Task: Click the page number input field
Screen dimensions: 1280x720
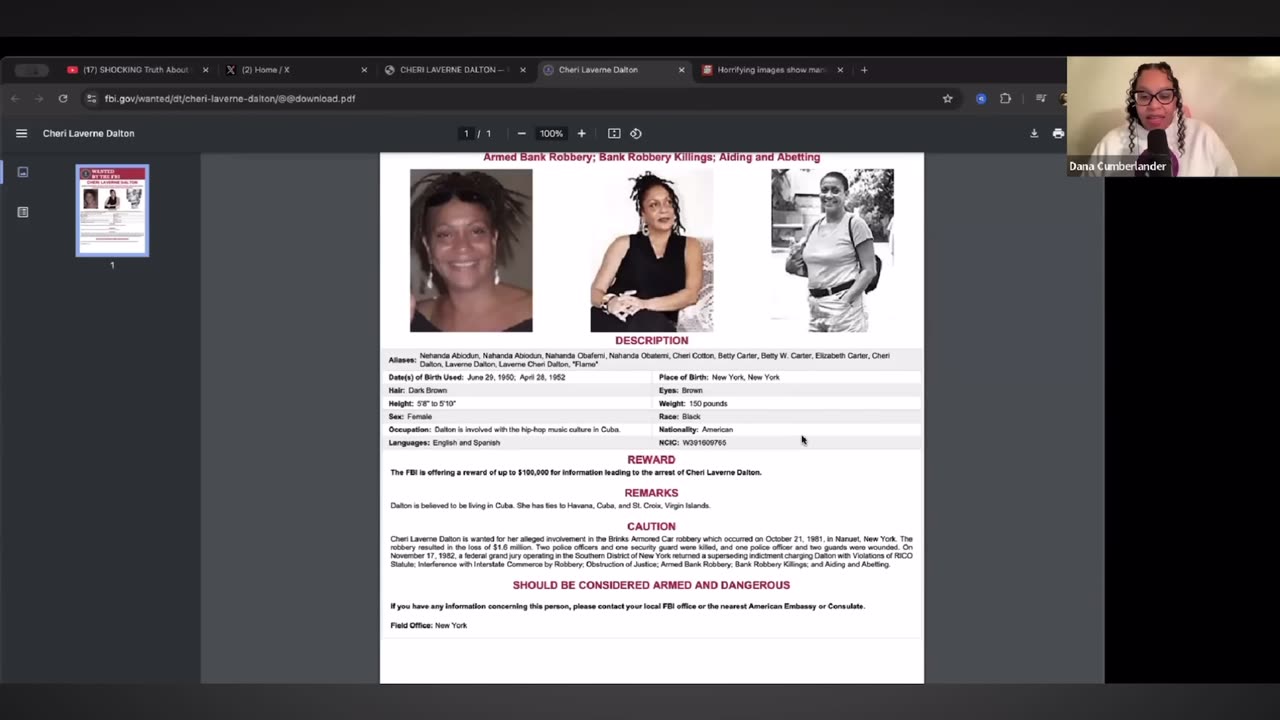Action: [466, 133]
